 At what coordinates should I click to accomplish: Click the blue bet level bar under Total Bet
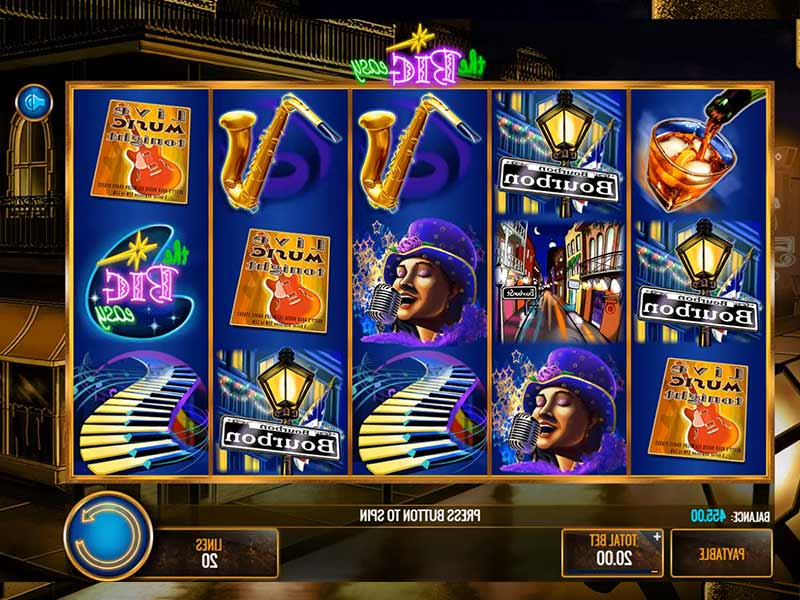coord(608,572)
